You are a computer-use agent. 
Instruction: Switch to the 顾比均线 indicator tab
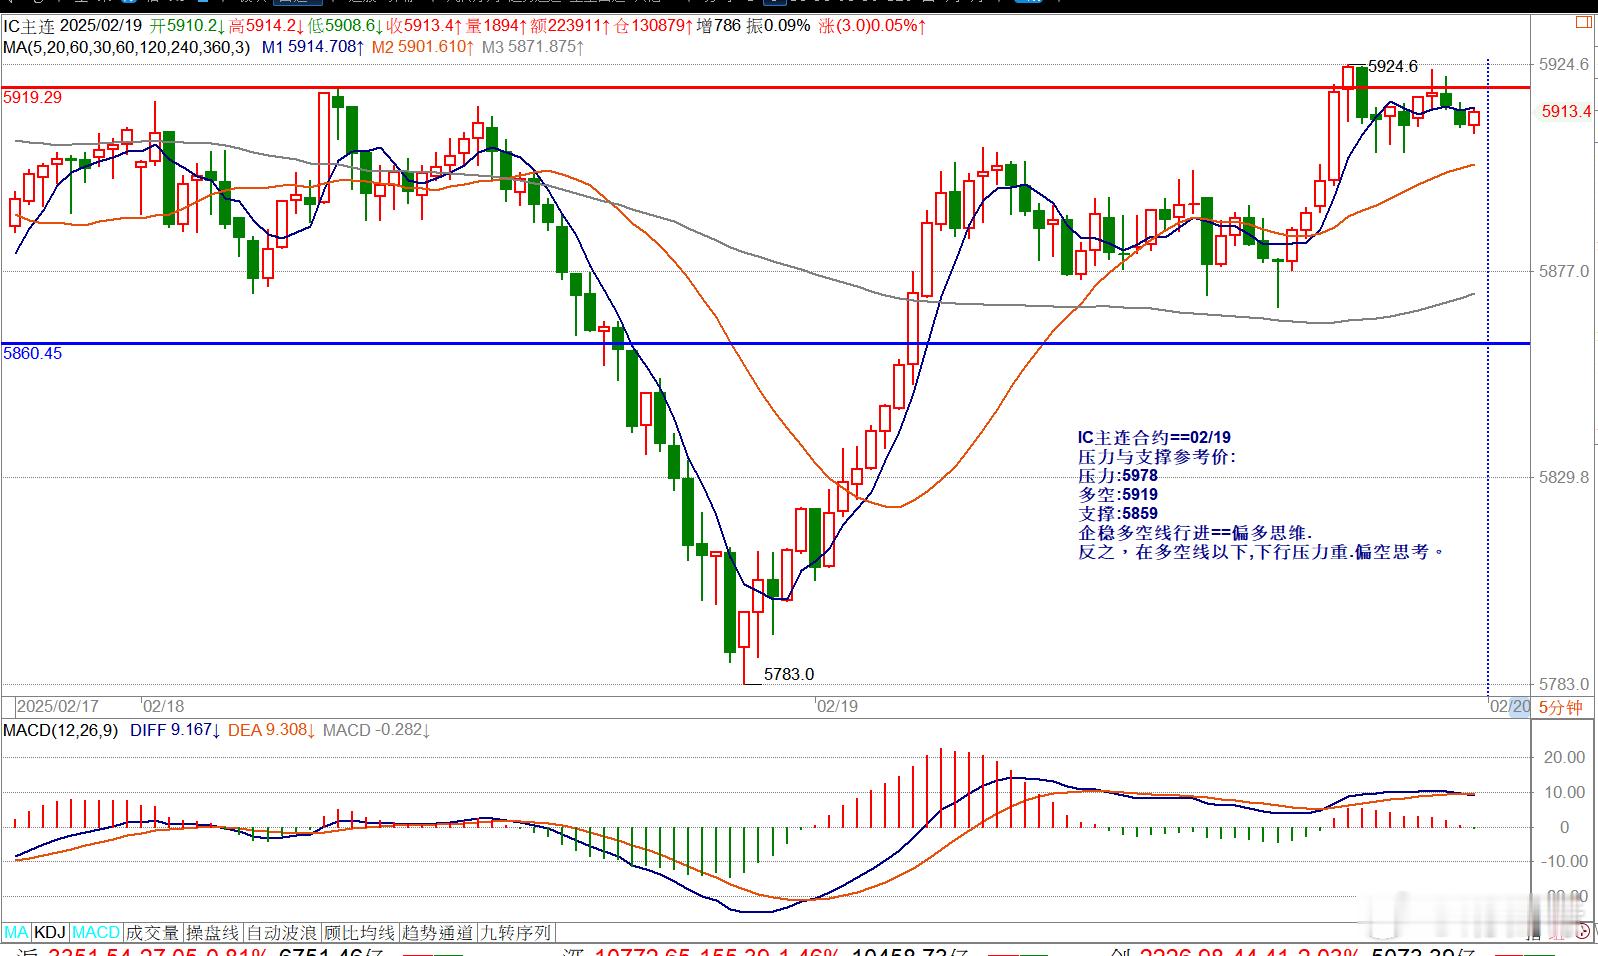360,932
